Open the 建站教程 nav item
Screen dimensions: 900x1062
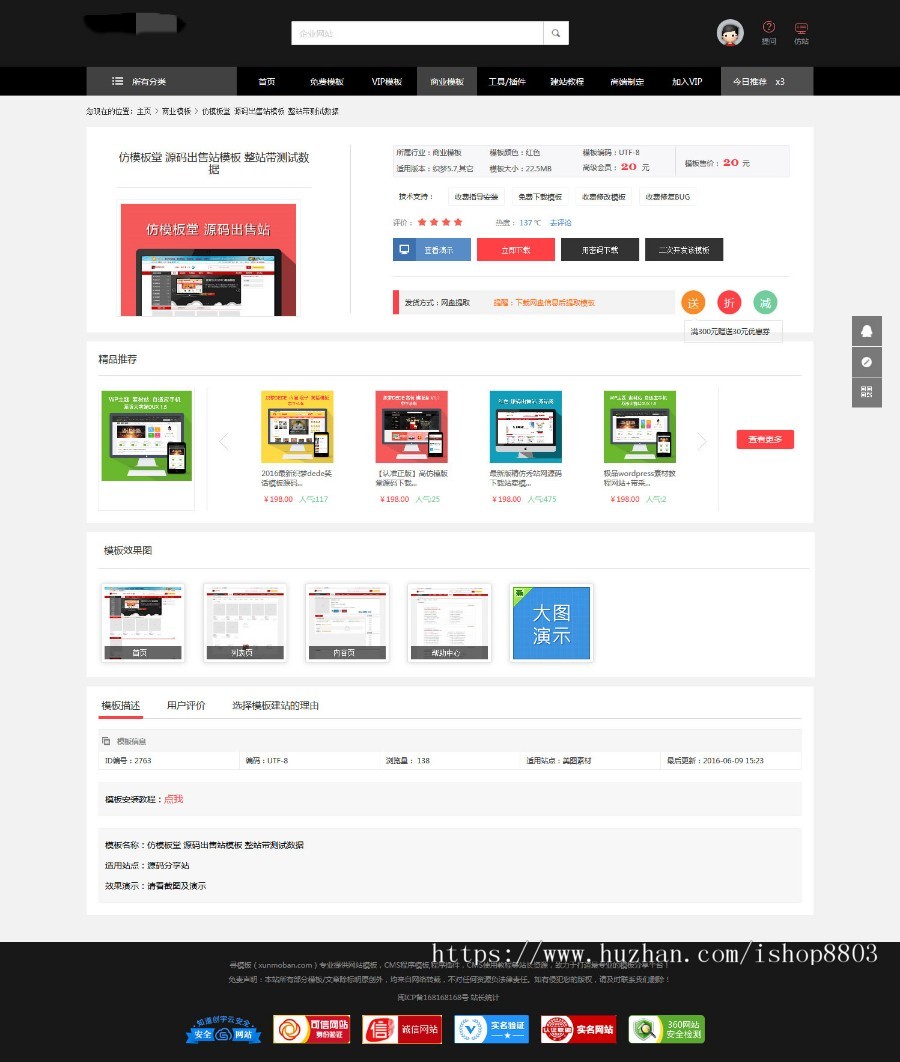[567, 81]
